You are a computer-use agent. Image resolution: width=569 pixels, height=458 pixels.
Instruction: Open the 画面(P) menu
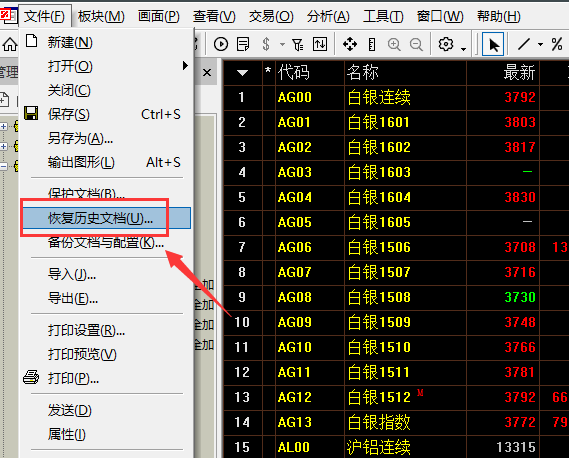[x=159, y=16]
